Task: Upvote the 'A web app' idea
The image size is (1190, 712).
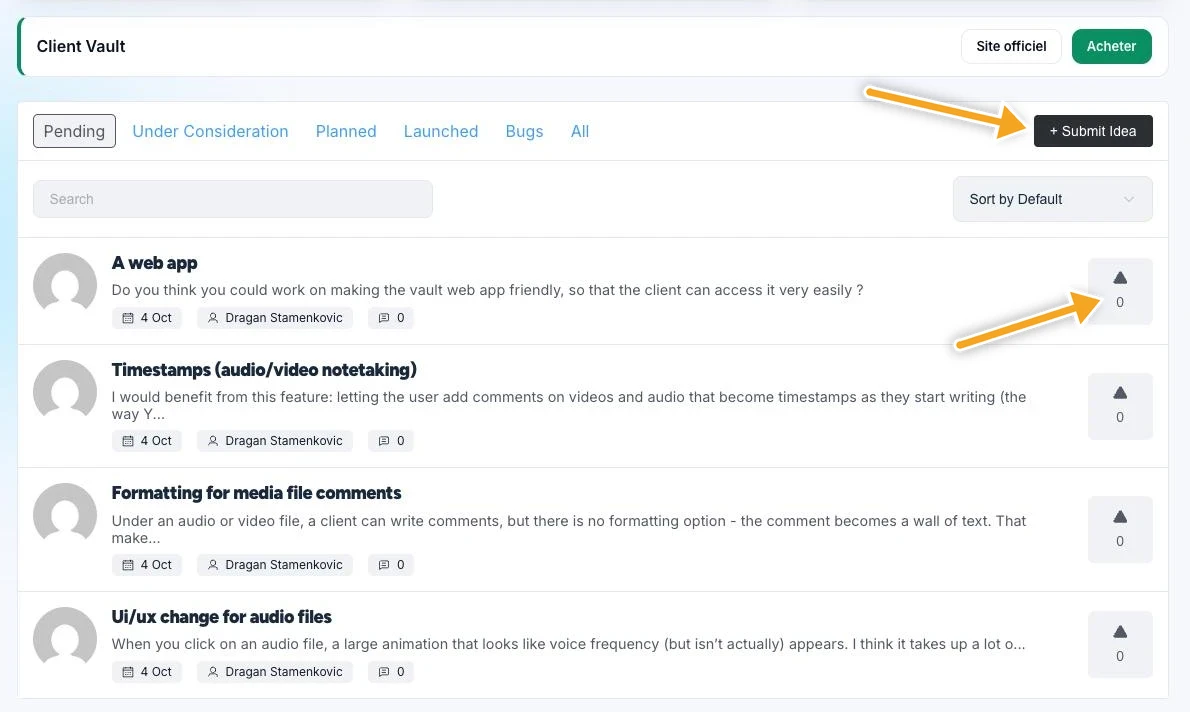Action: click(x=1119, y=291)
